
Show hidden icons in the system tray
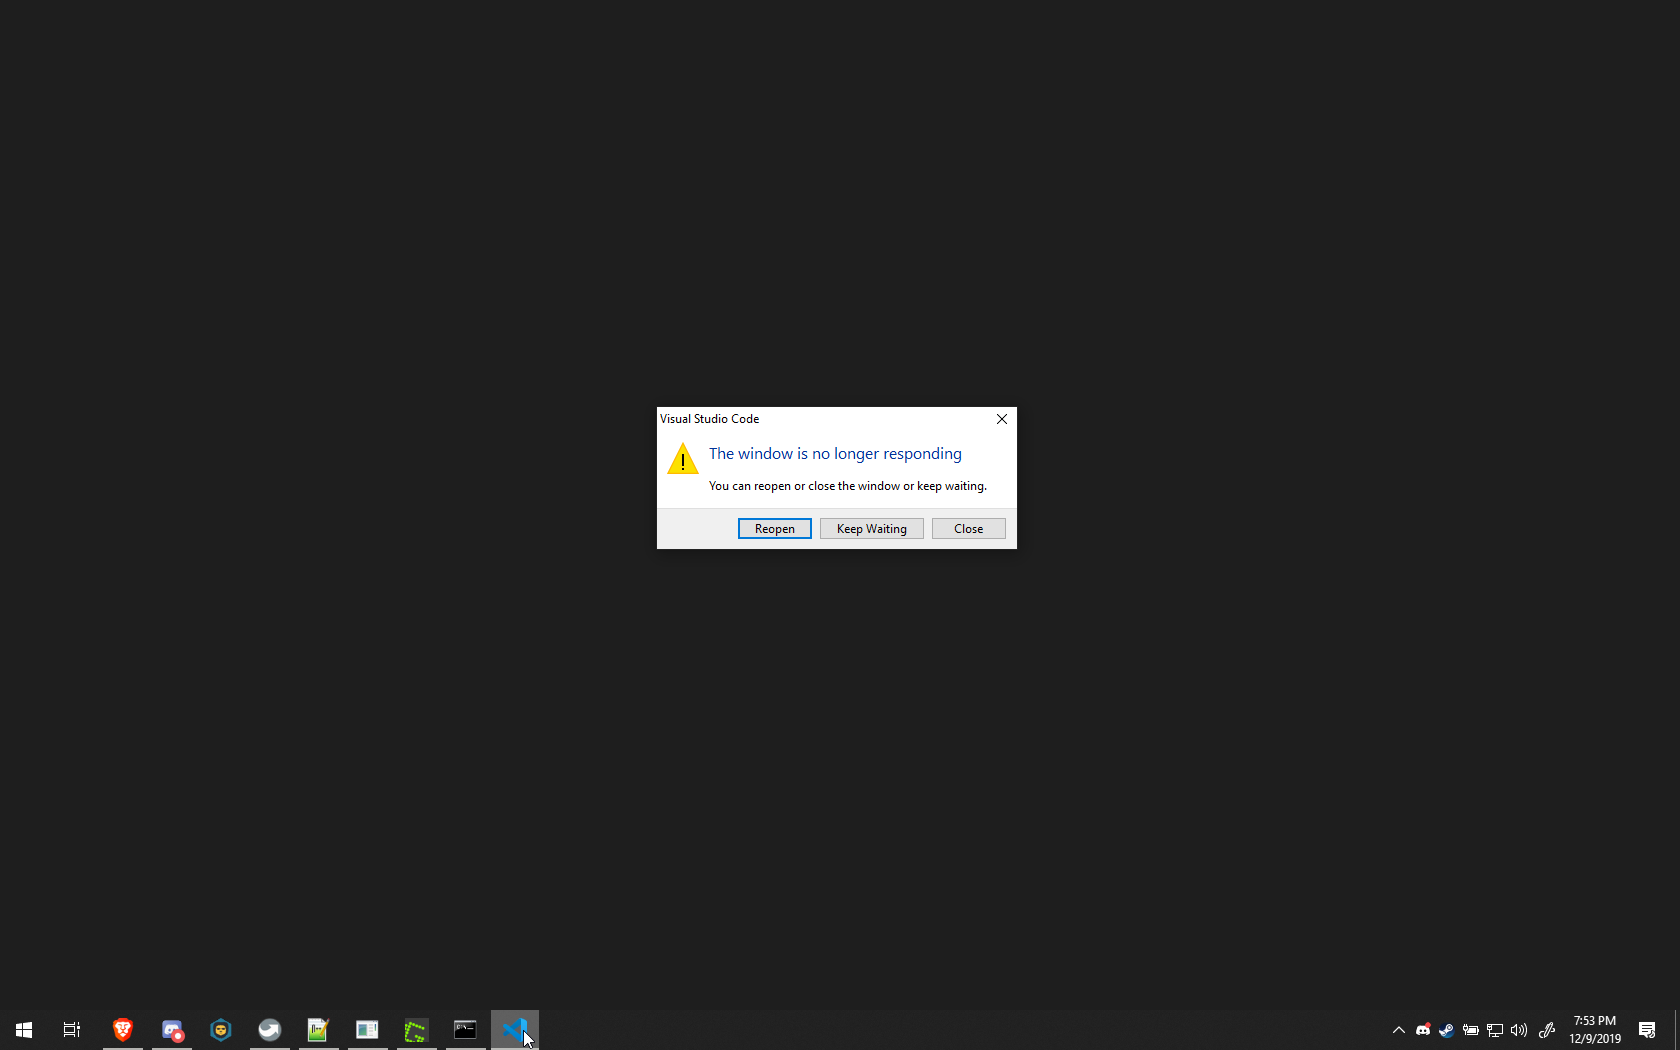point(1398,1030)
